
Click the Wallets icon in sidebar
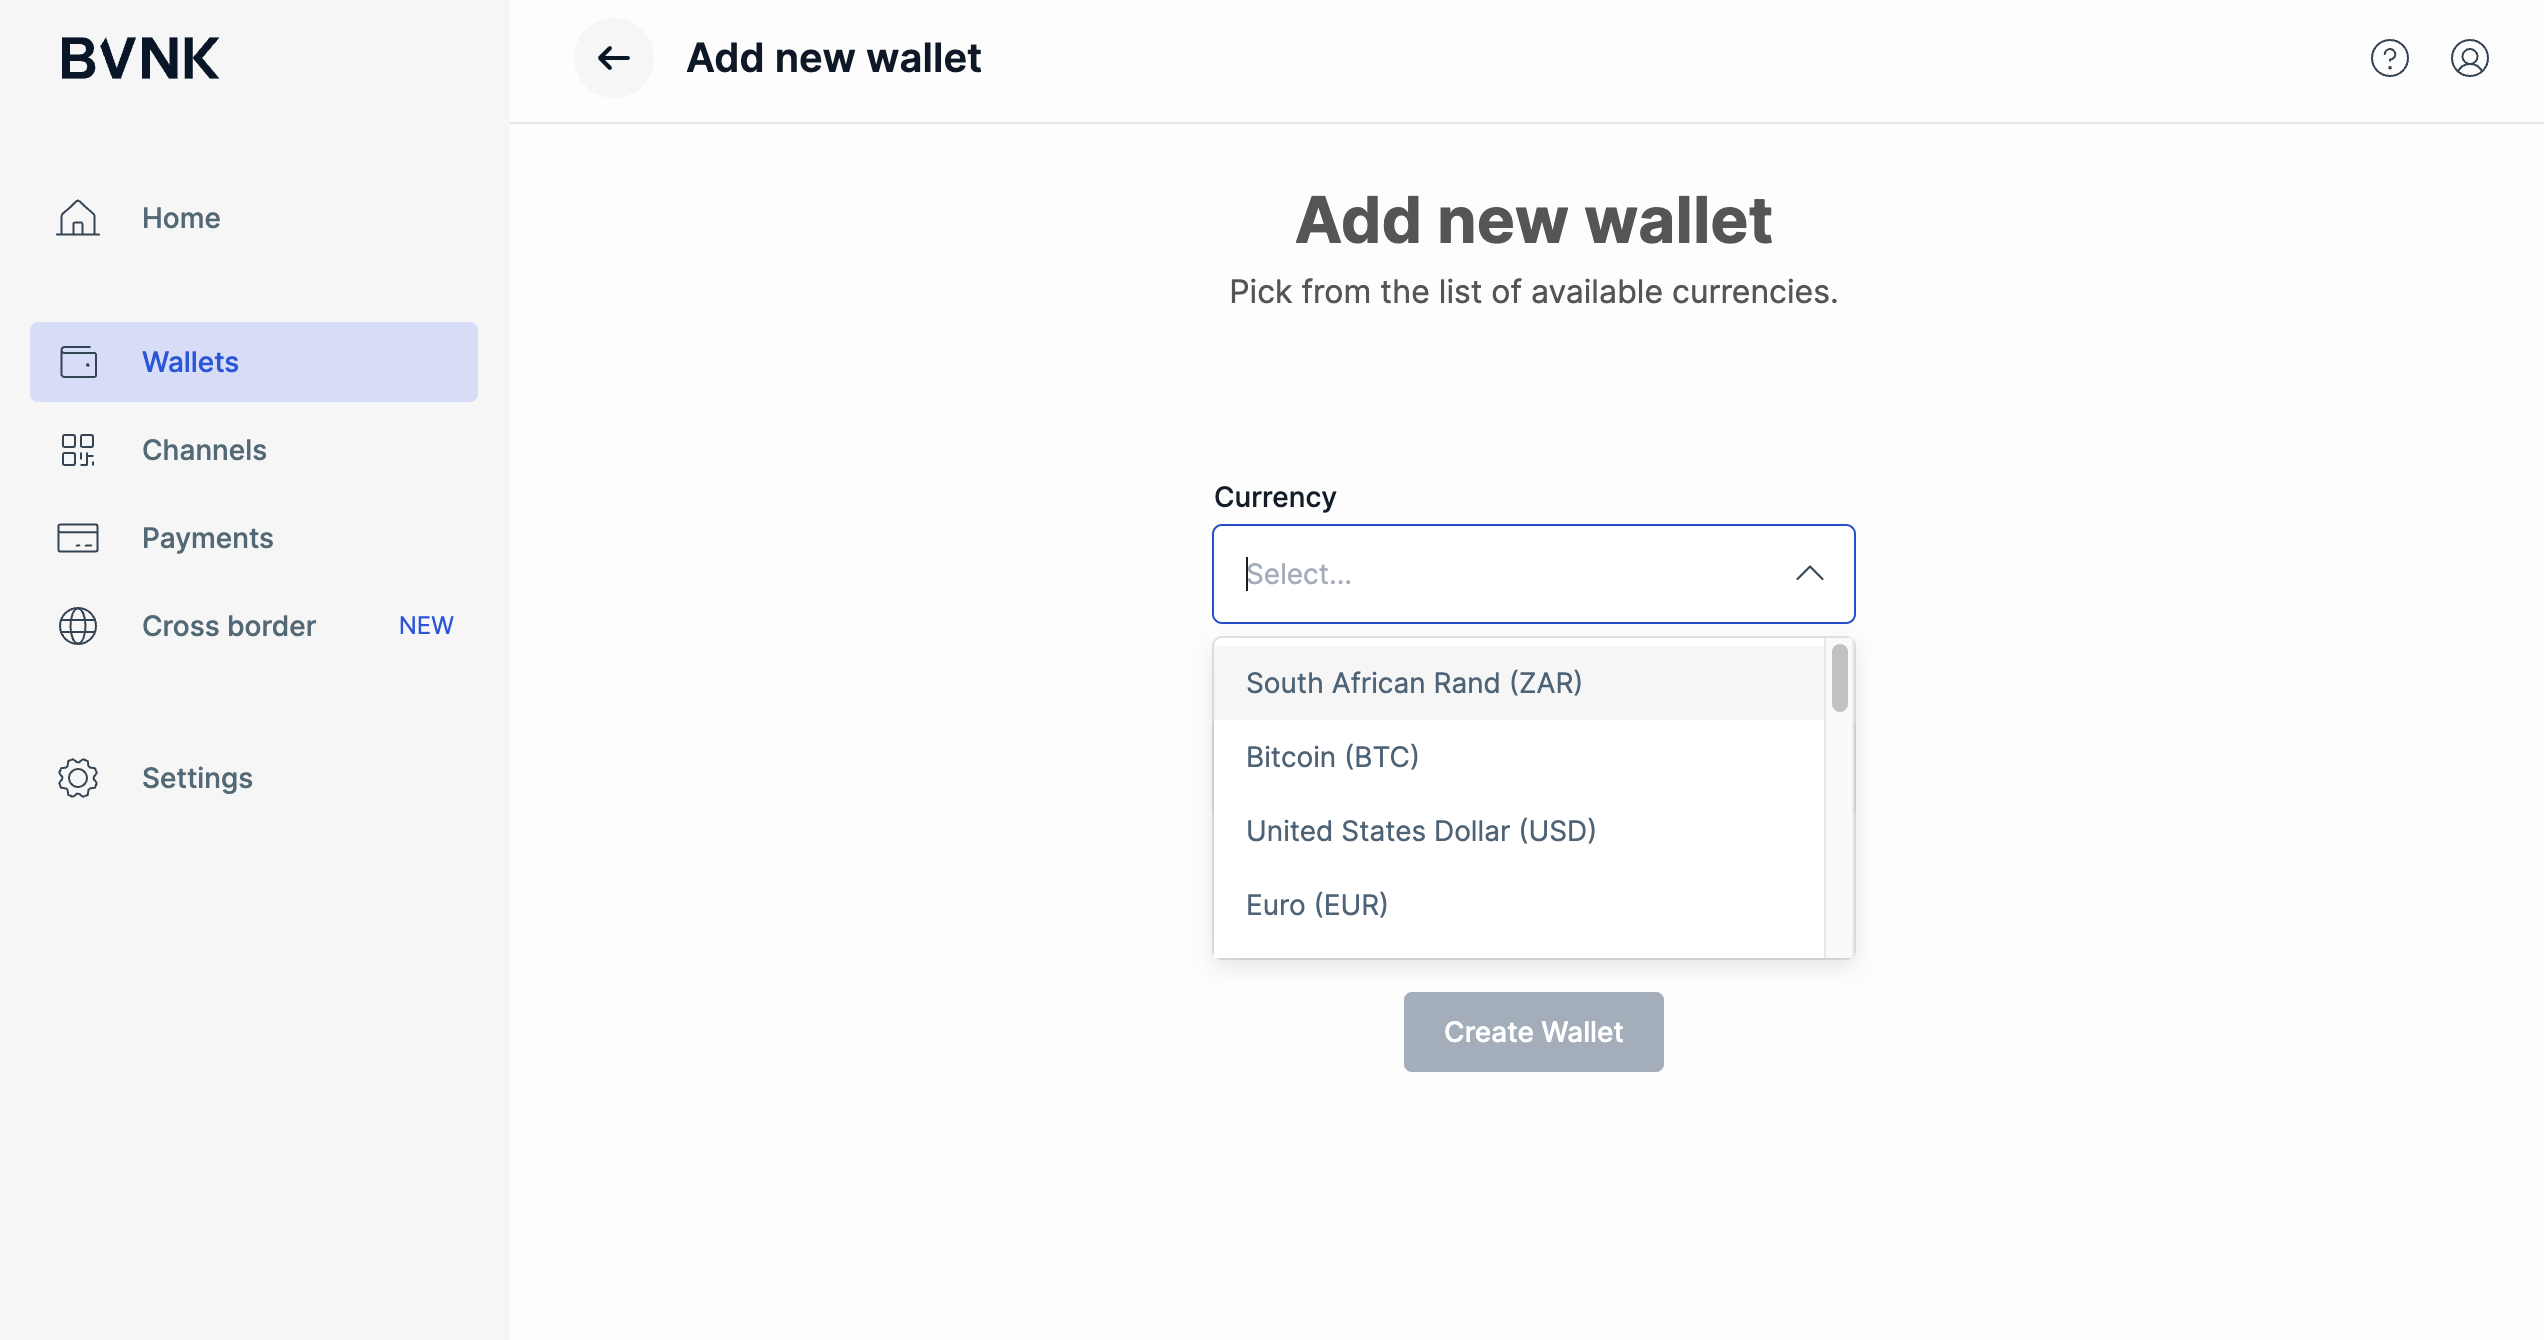click(x=79, y=362)
